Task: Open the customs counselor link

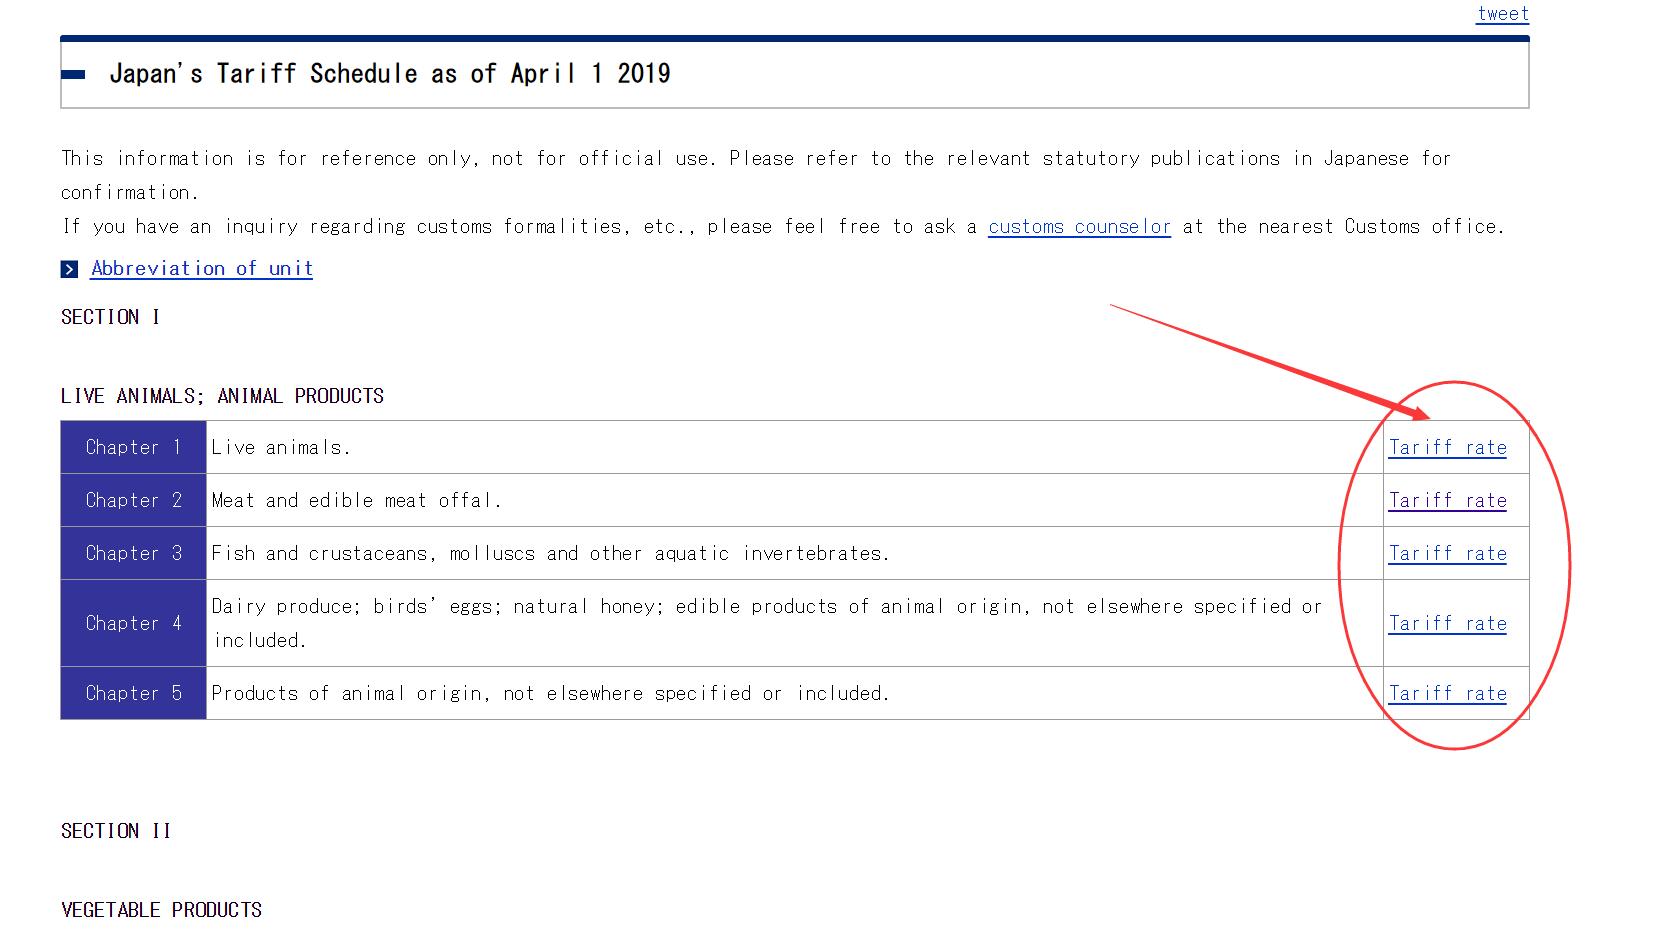Action: (1078, 227)
